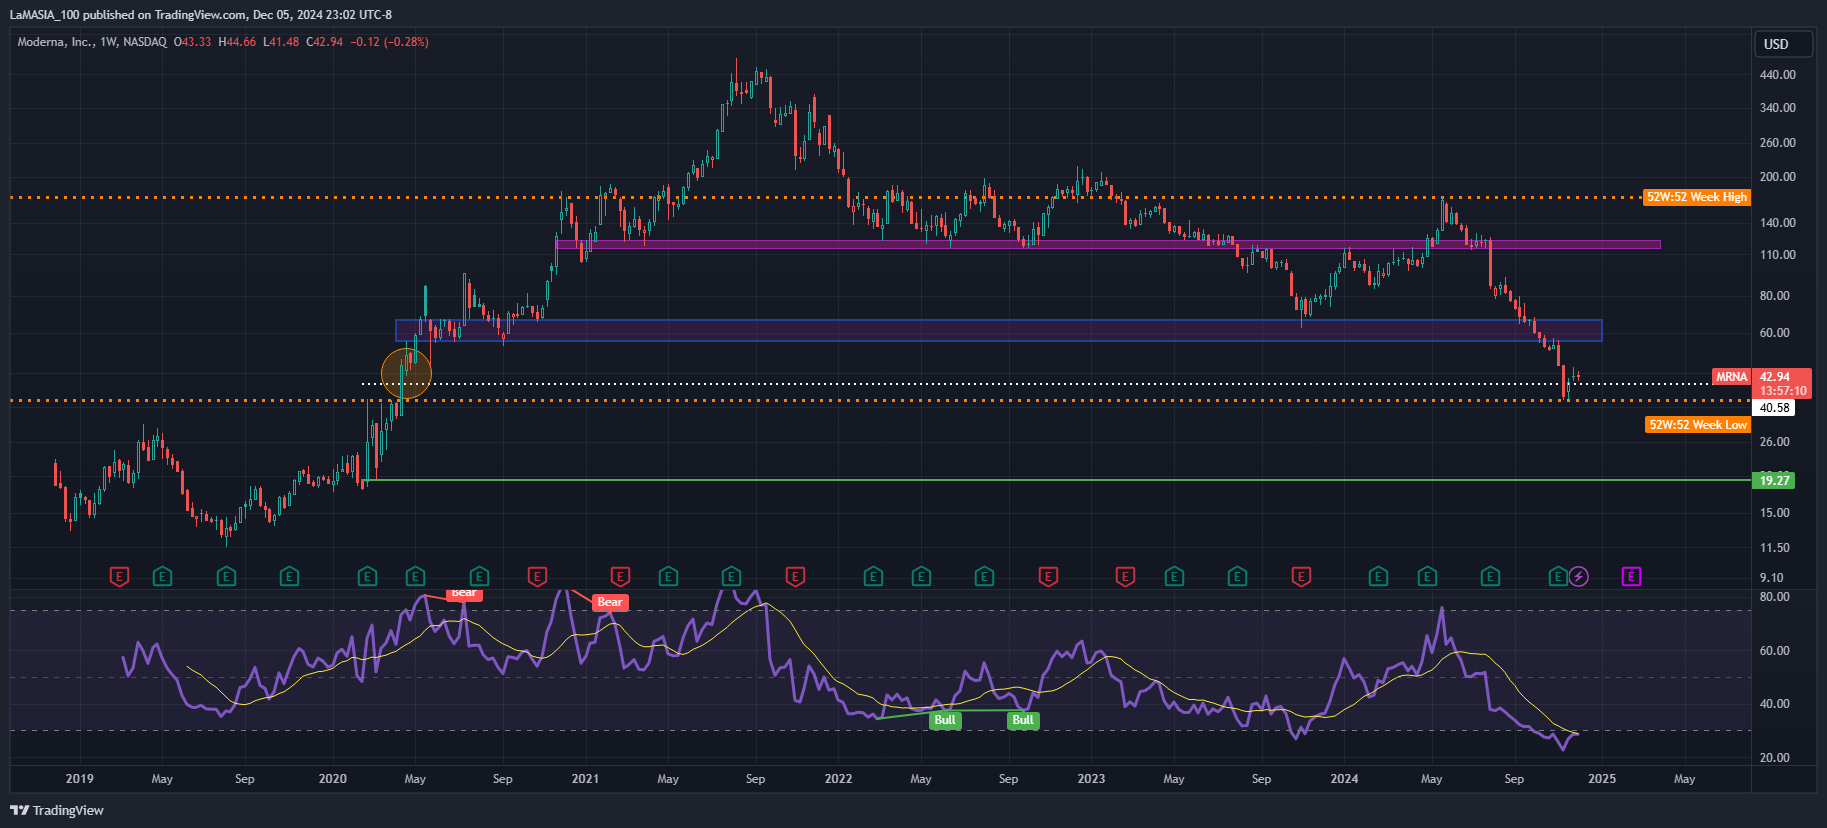
Task: Select the blue support zone rectangle
Action: pyautogui.click(x=999, y=330)
